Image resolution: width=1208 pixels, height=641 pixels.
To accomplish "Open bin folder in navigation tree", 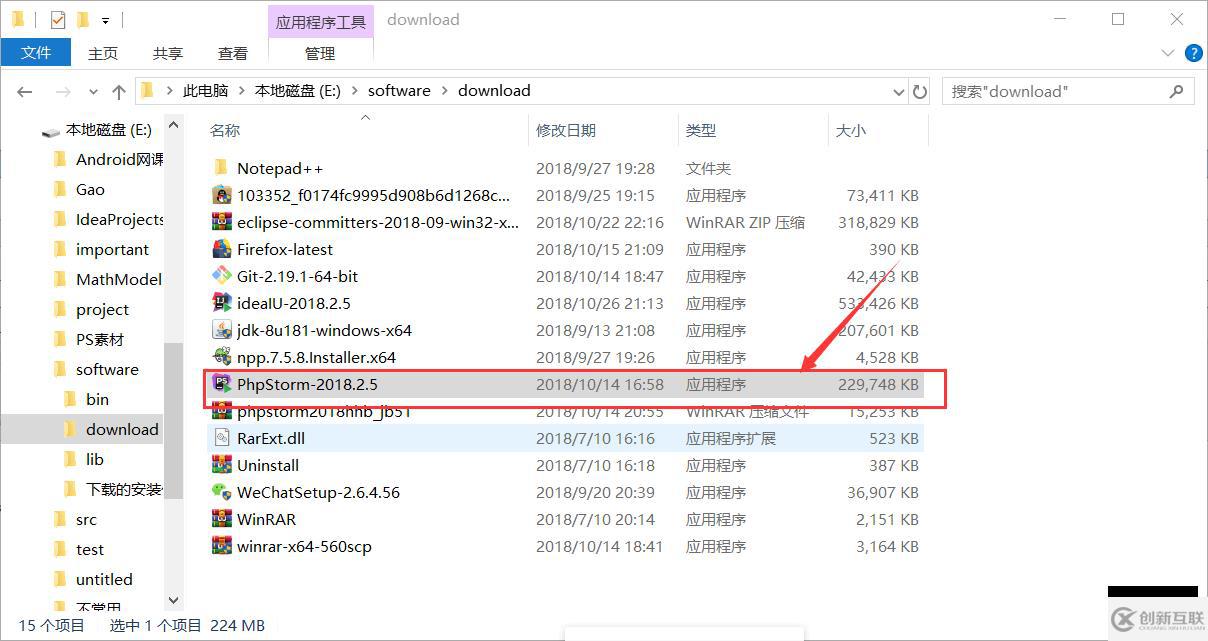I will (97, 400).
